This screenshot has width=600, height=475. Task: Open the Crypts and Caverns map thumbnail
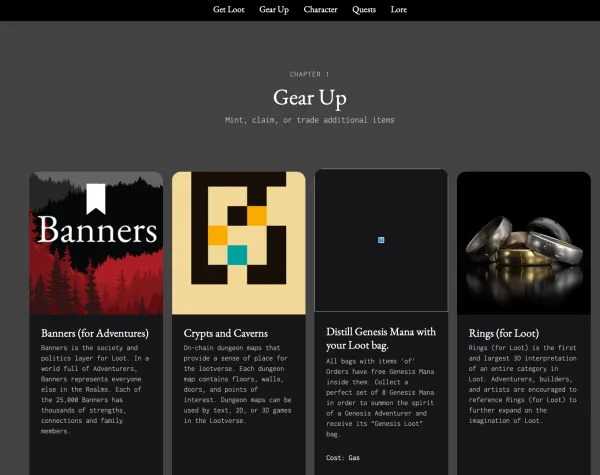click(239, 243)
